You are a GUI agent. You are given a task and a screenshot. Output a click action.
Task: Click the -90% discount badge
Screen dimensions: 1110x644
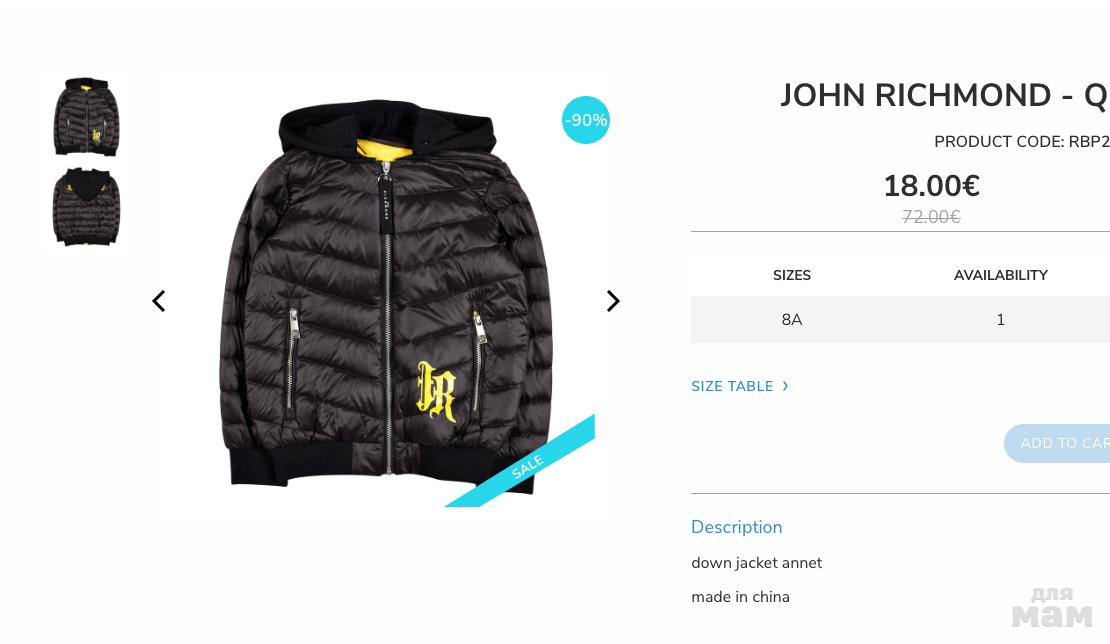[x=585, y=120]
